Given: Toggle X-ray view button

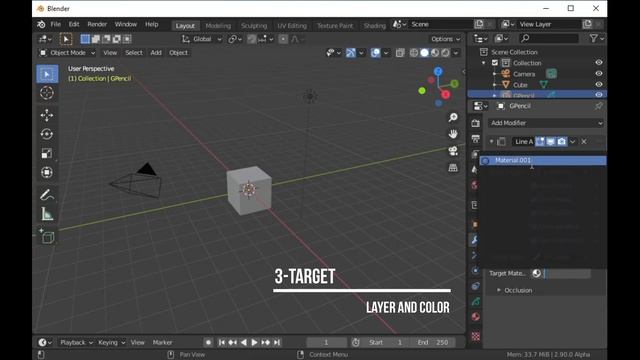Looking at the screenshot, I should [400, 53].
